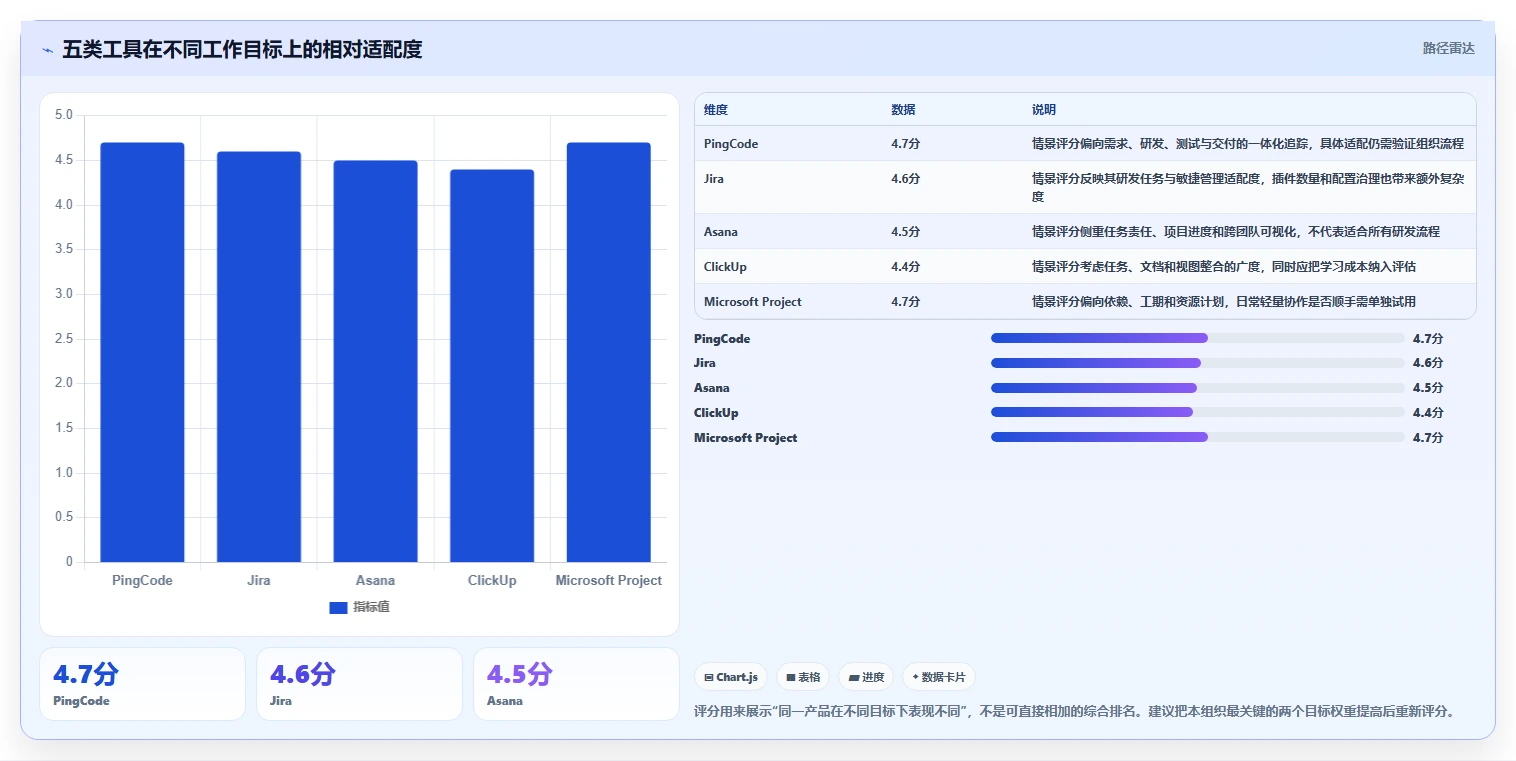Click the 维度 table column header
This screenshot has height=761, width=1516.
(x=716, y=110)
